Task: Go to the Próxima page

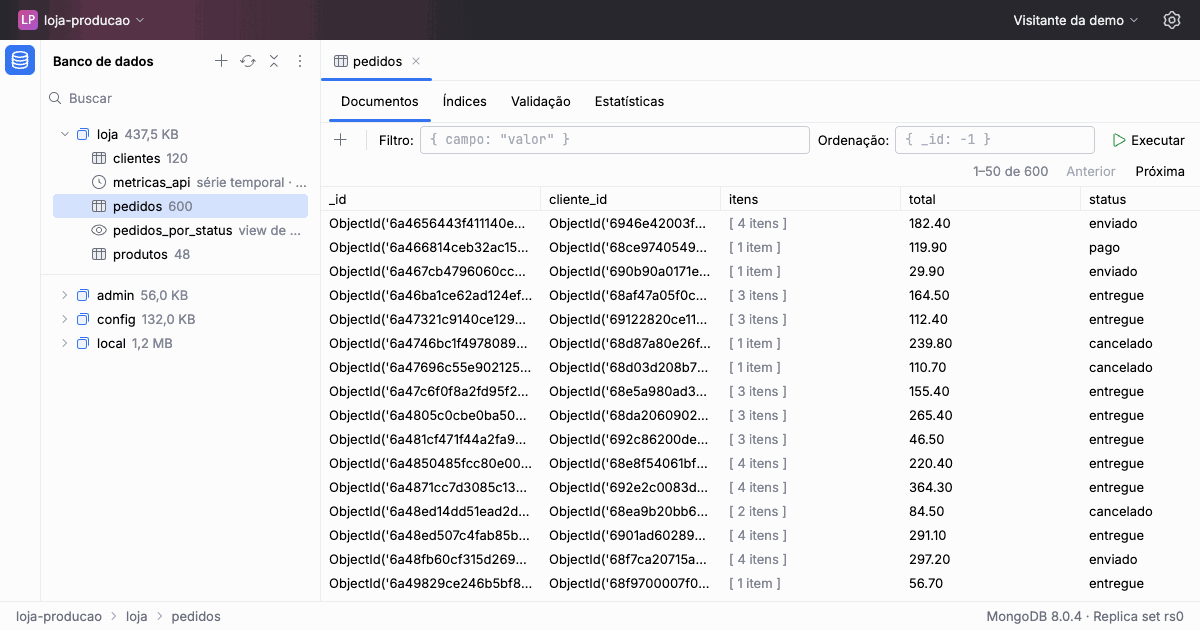Action: 1160,171
